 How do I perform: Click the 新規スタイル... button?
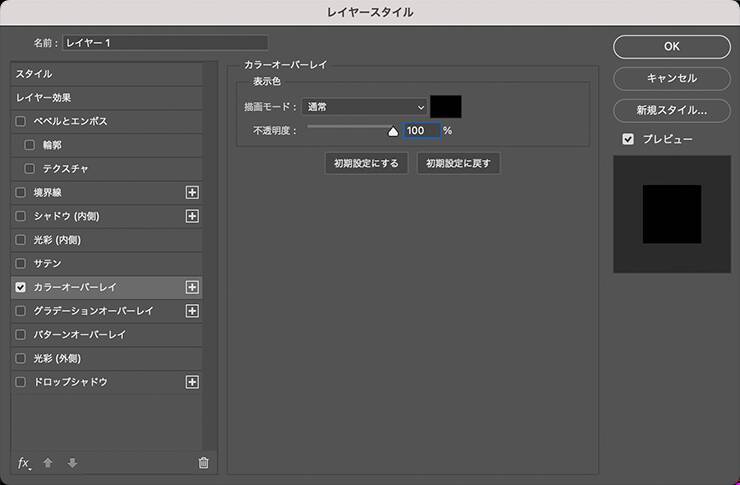click(x=671, y=110)
